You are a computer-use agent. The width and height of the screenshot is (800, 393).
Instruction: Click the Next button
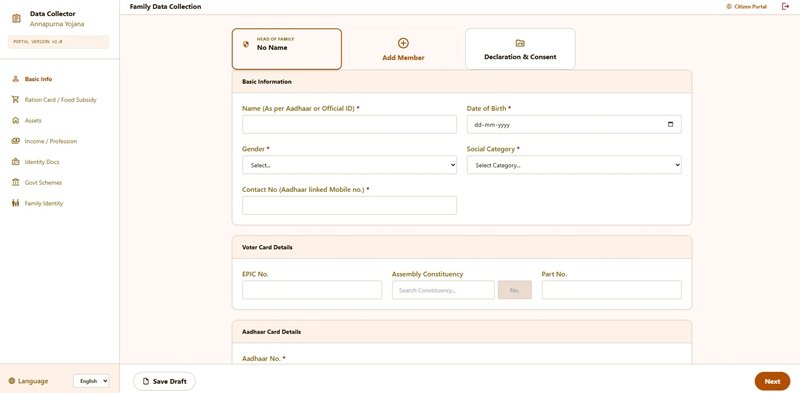[x=772, y=381]
